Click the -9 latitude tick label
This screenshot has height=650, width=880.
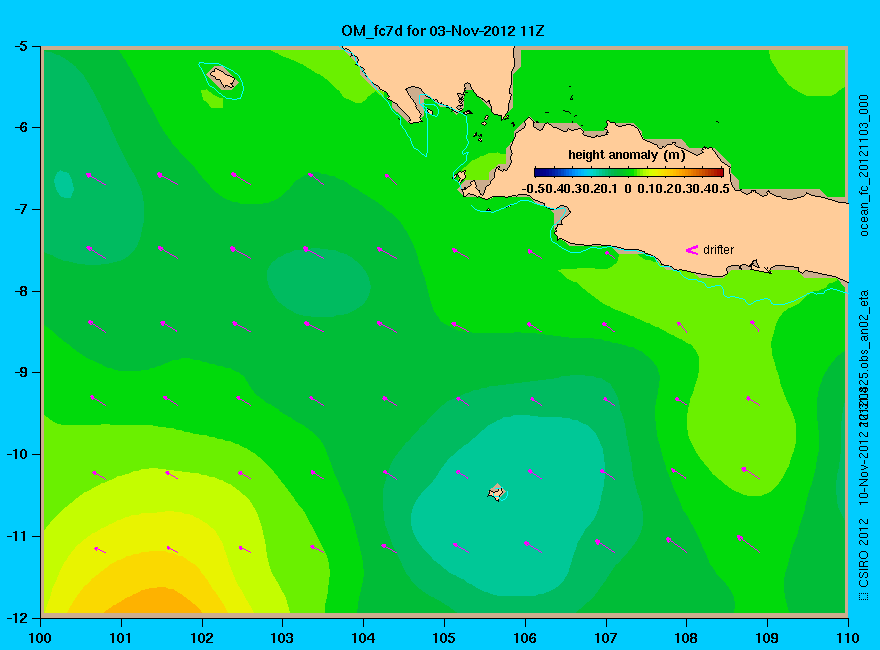point(21,373)
